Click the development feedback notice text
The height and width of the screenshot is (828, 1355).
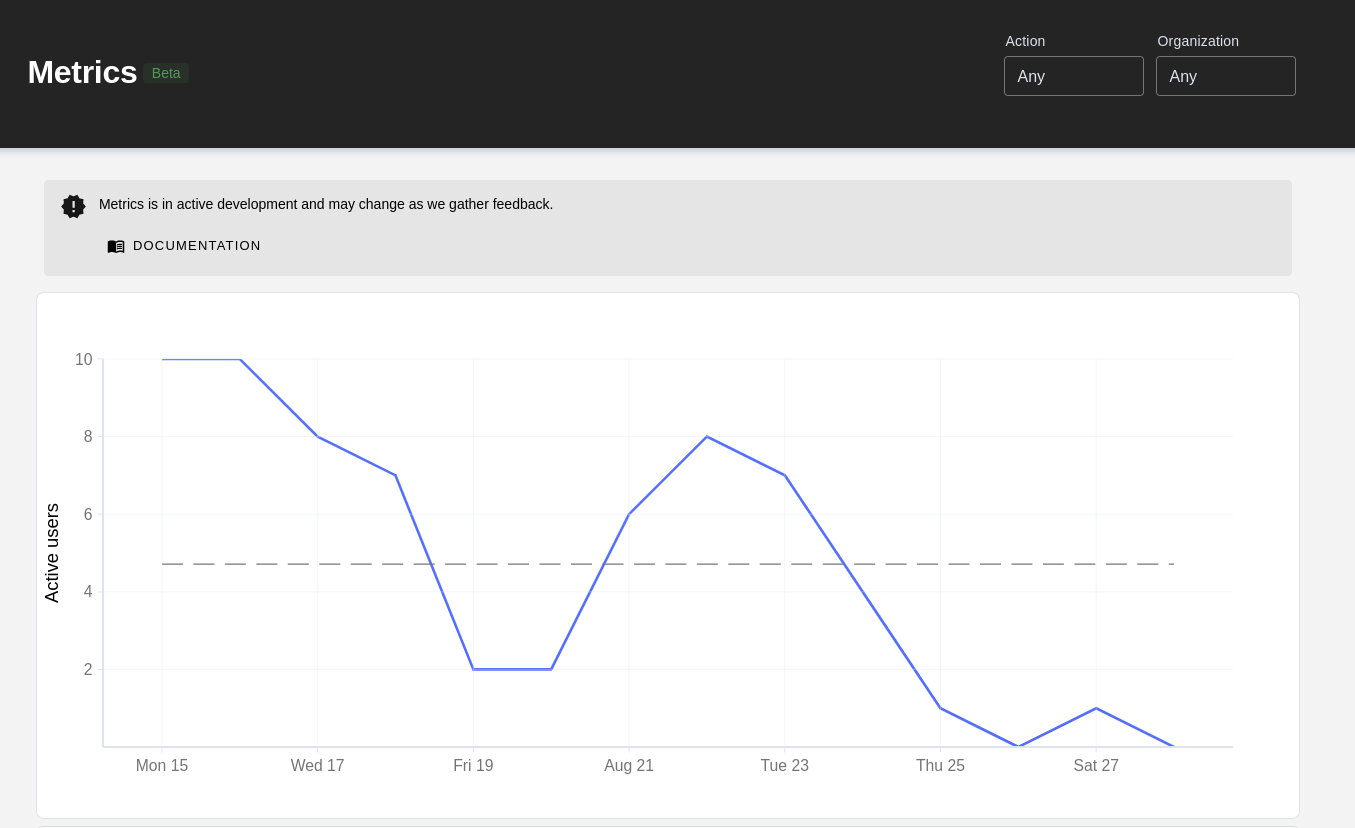pyautogui.click(x=326, y=204)
